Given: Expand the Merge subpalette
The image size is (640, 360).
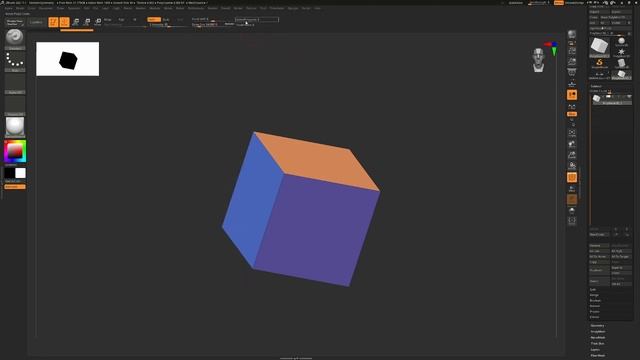Looking at the screenshot, I should pos(594,295).
